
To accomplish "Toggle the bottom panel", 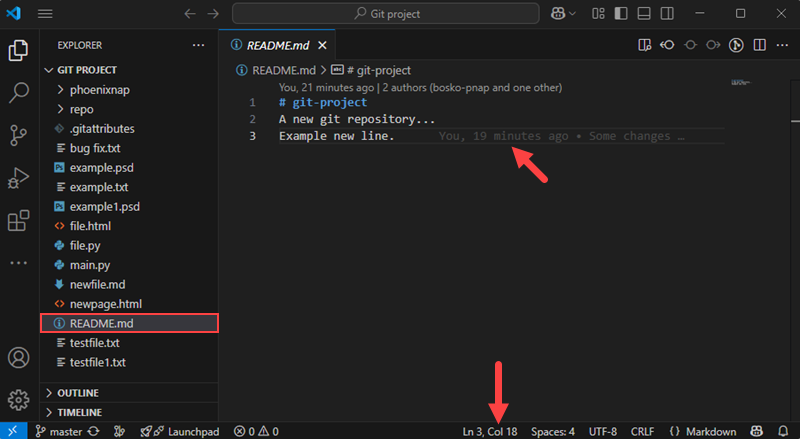I will coord(644,14).
